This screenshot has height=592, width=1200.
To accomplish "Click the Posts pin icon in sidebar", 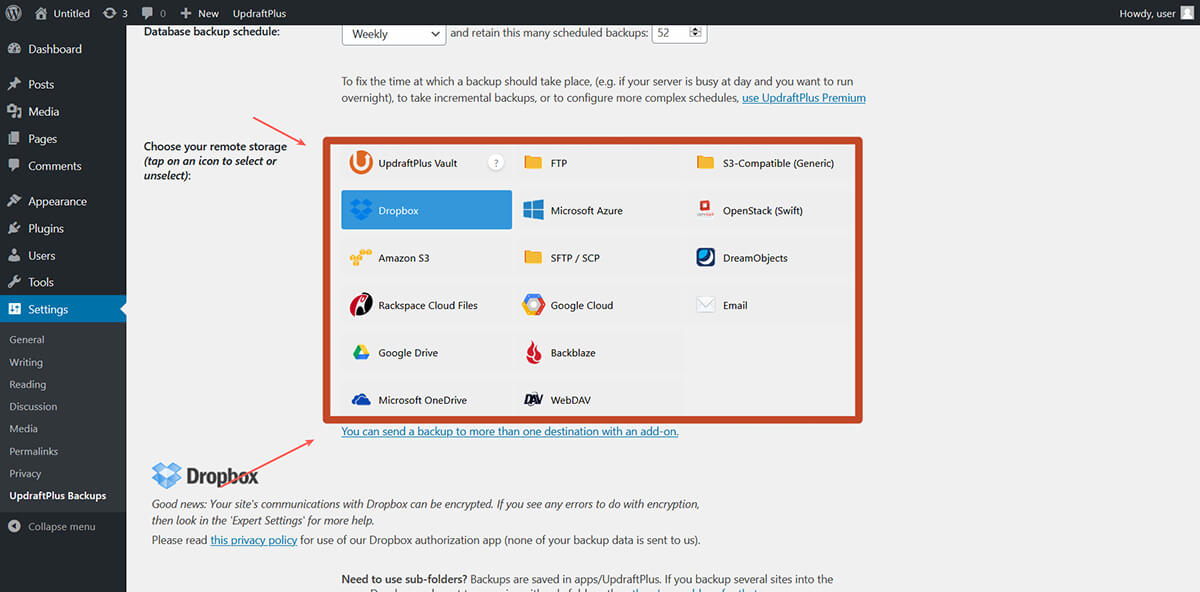I will click(14, 84).
